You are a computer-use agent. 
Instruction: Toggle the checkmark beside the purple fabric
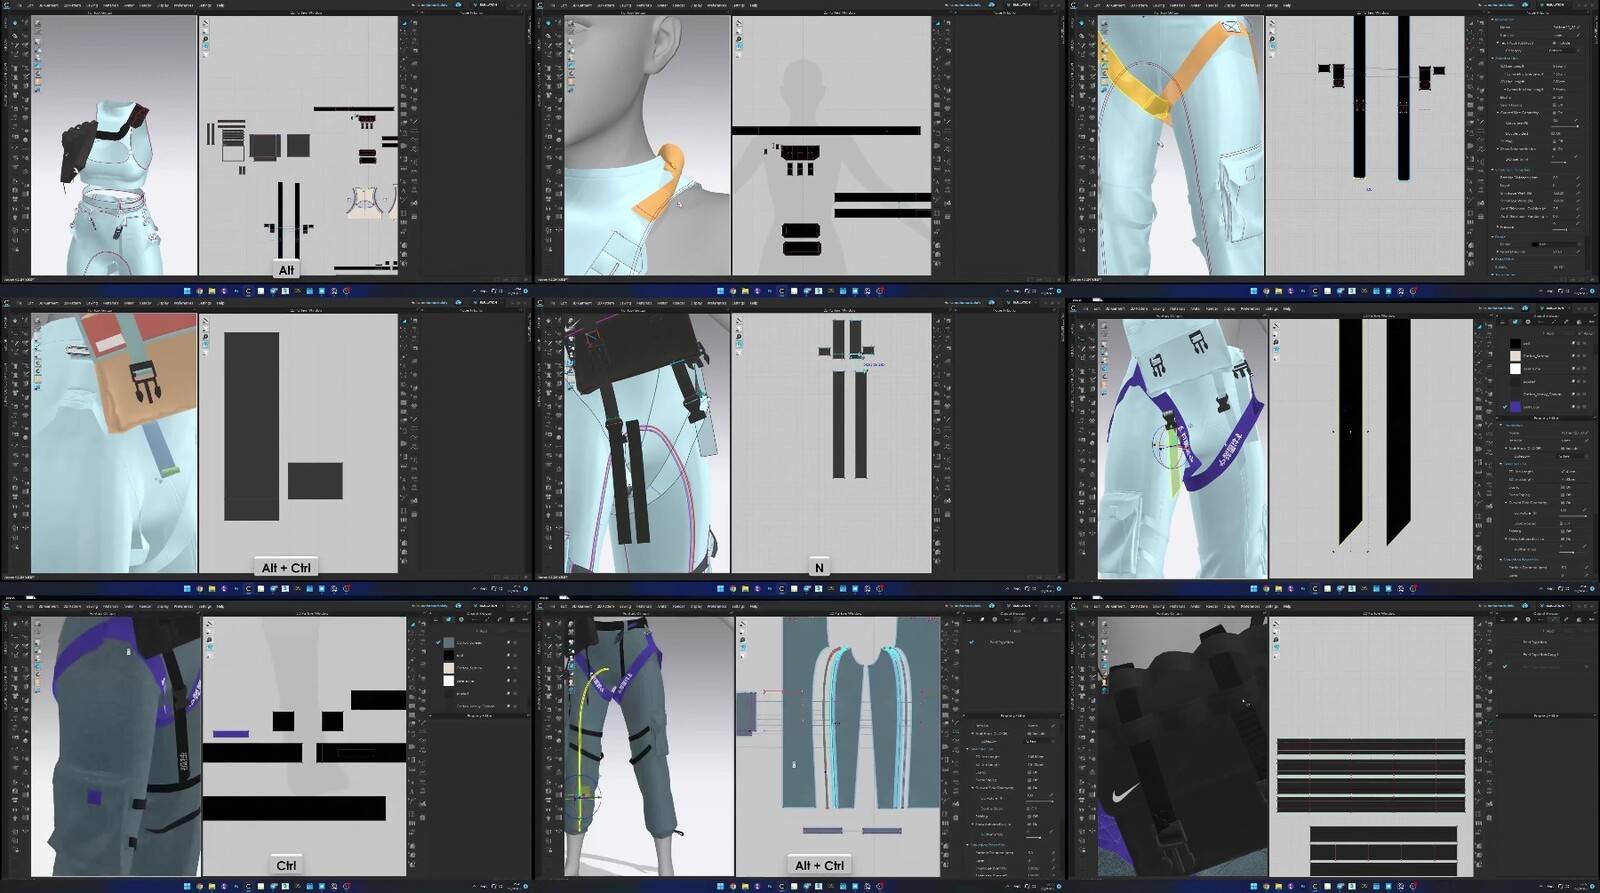(1505, 407)
